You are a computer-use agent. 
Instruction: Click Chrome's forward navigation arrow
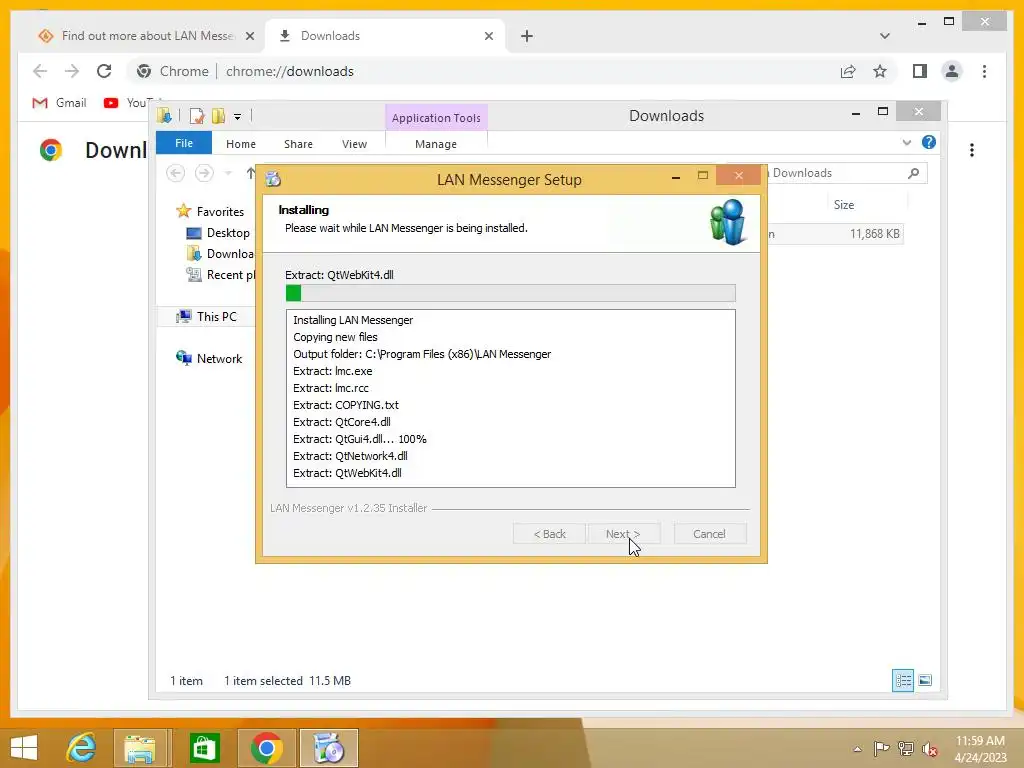click(x=72, y=71)
